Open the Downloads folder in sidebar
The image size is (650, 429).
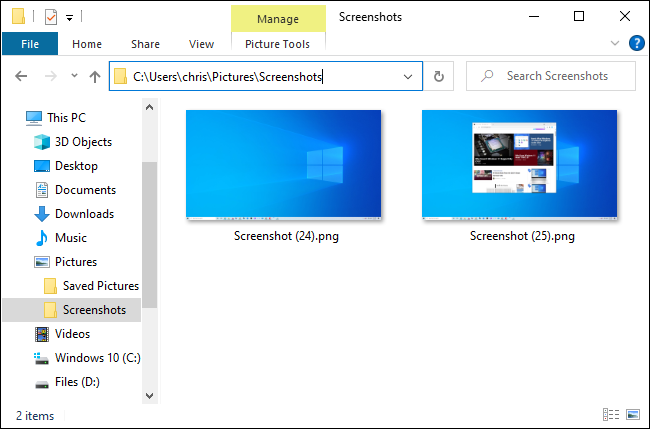[x=74, y=214]
